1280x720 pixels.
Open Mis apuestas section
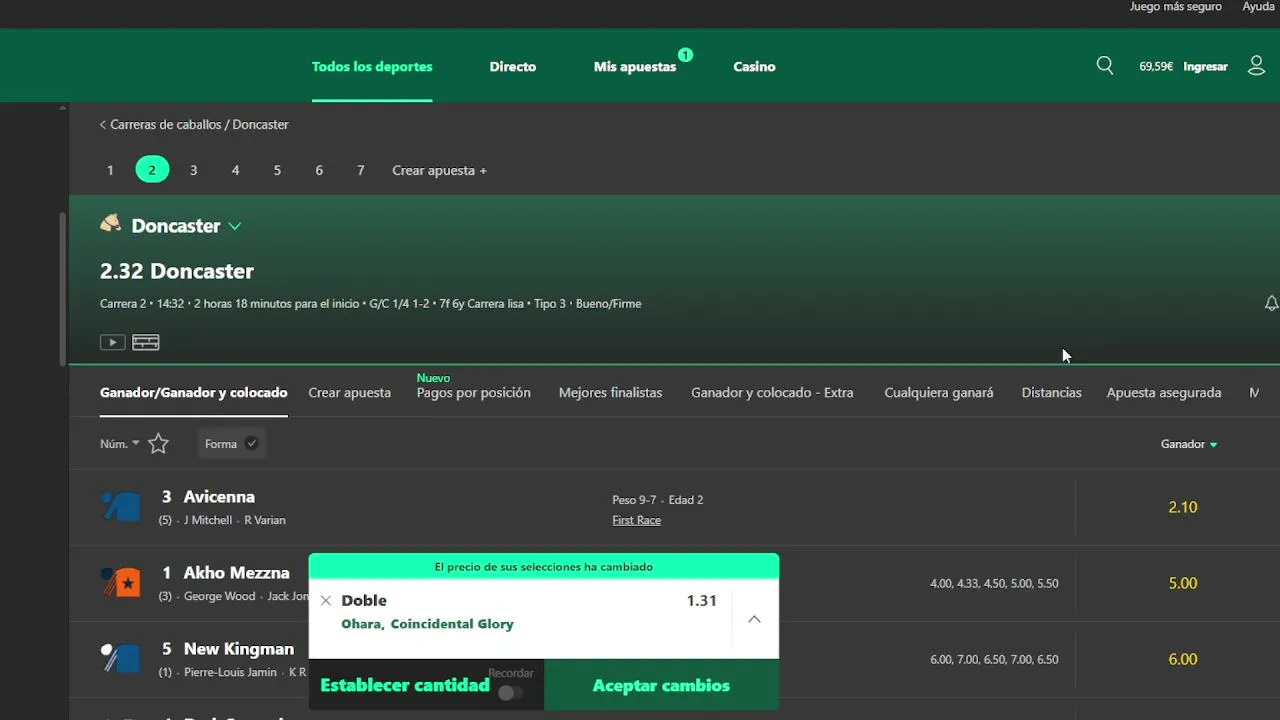635,67
